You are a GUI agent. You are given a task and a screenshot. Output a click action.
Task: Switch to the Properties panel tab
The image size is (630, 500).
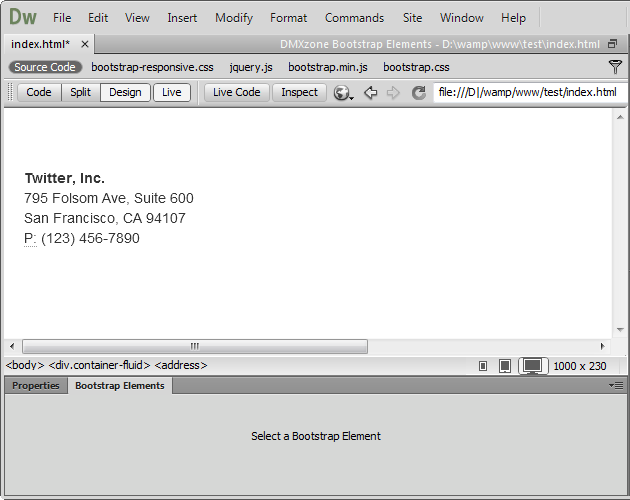(36, 385)
